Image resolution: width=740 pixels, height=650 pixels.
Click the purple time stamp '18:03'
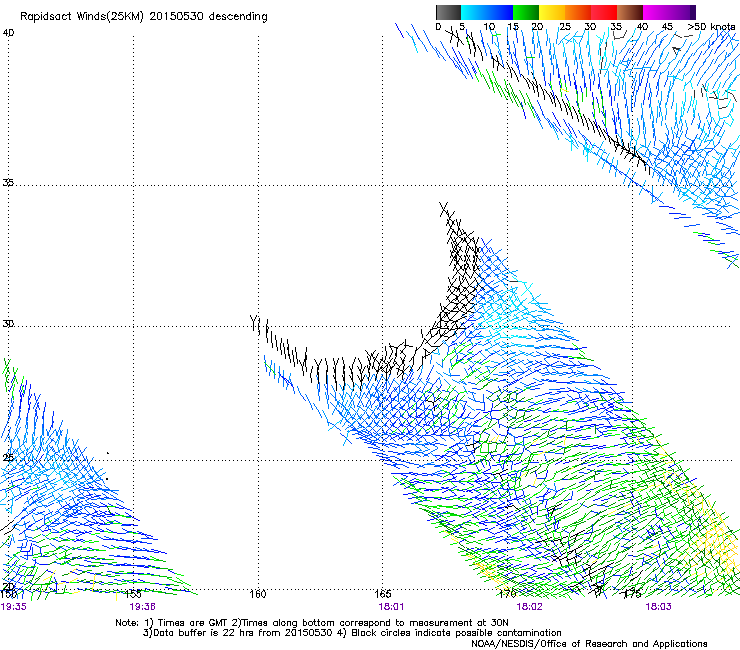(x=658, y=607)
